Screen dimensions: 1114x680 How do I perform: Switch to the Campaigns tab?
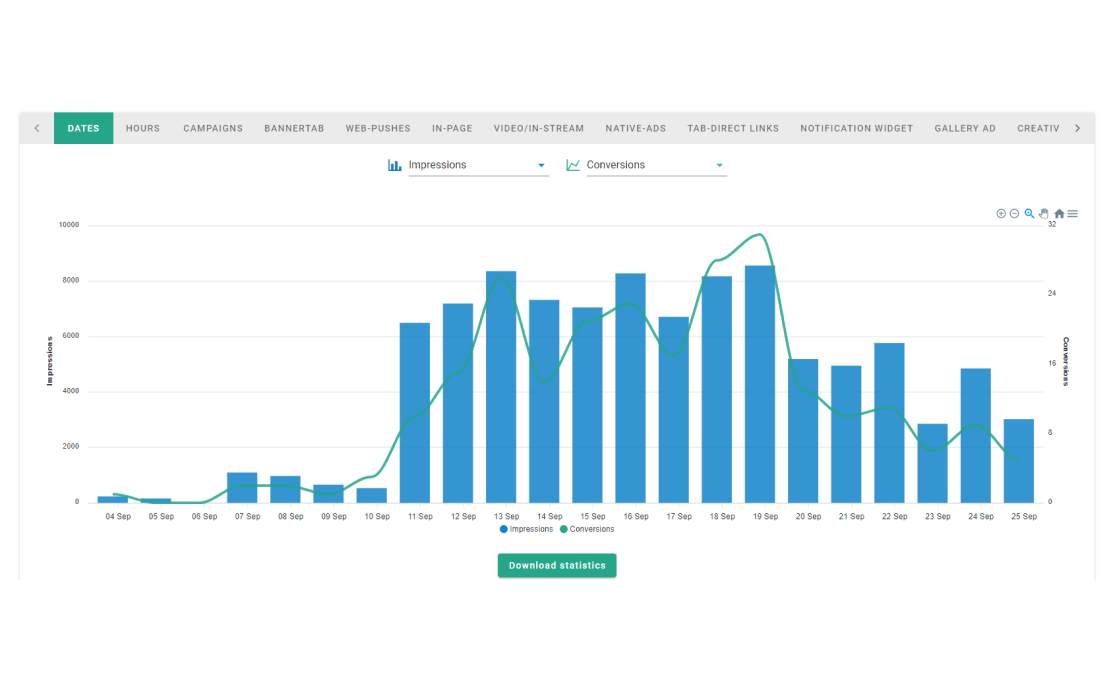(x=213, y=128)
